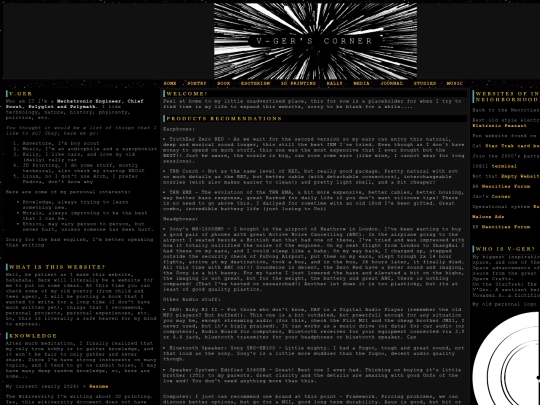The width and height of the screenshot is (540, 405).
Task: Open the 3D PRINTING page
Action: (298, 83)
